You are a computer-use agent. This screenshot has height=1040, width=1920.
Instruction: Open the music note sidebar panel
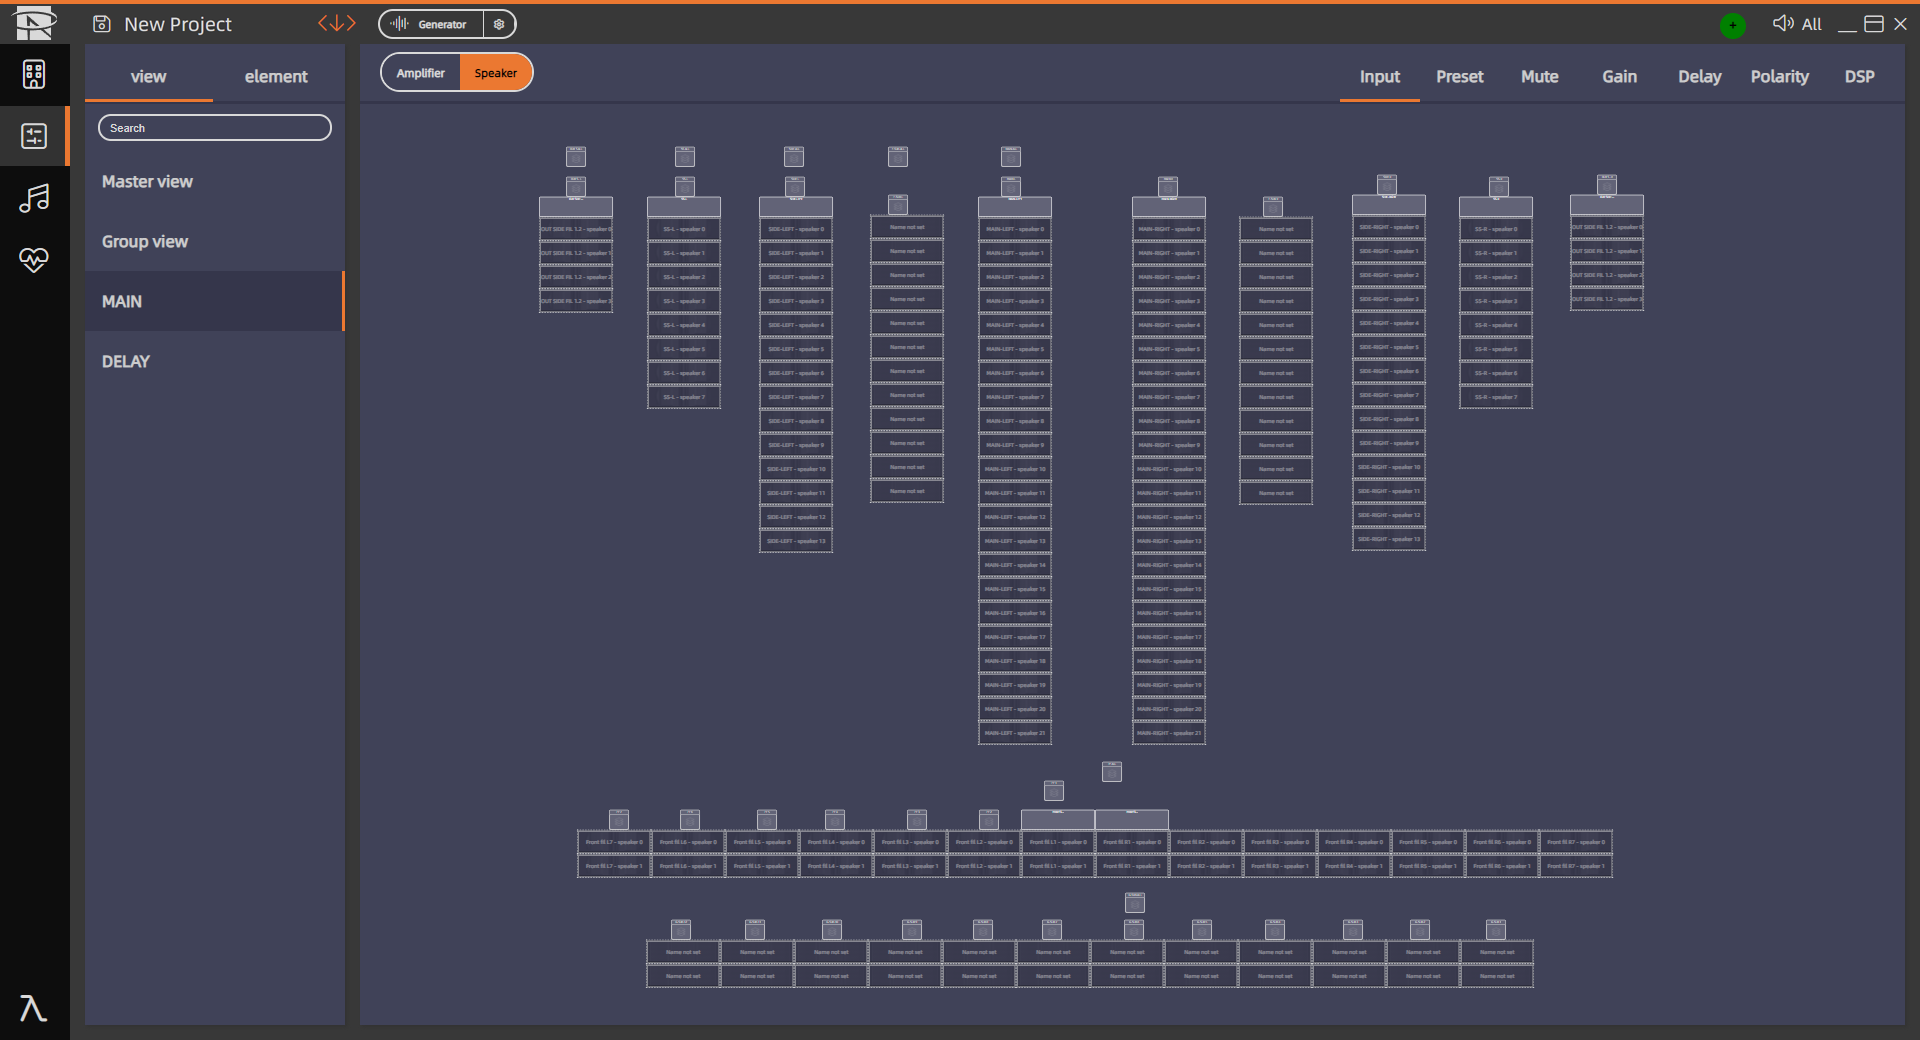pos(34,198)
